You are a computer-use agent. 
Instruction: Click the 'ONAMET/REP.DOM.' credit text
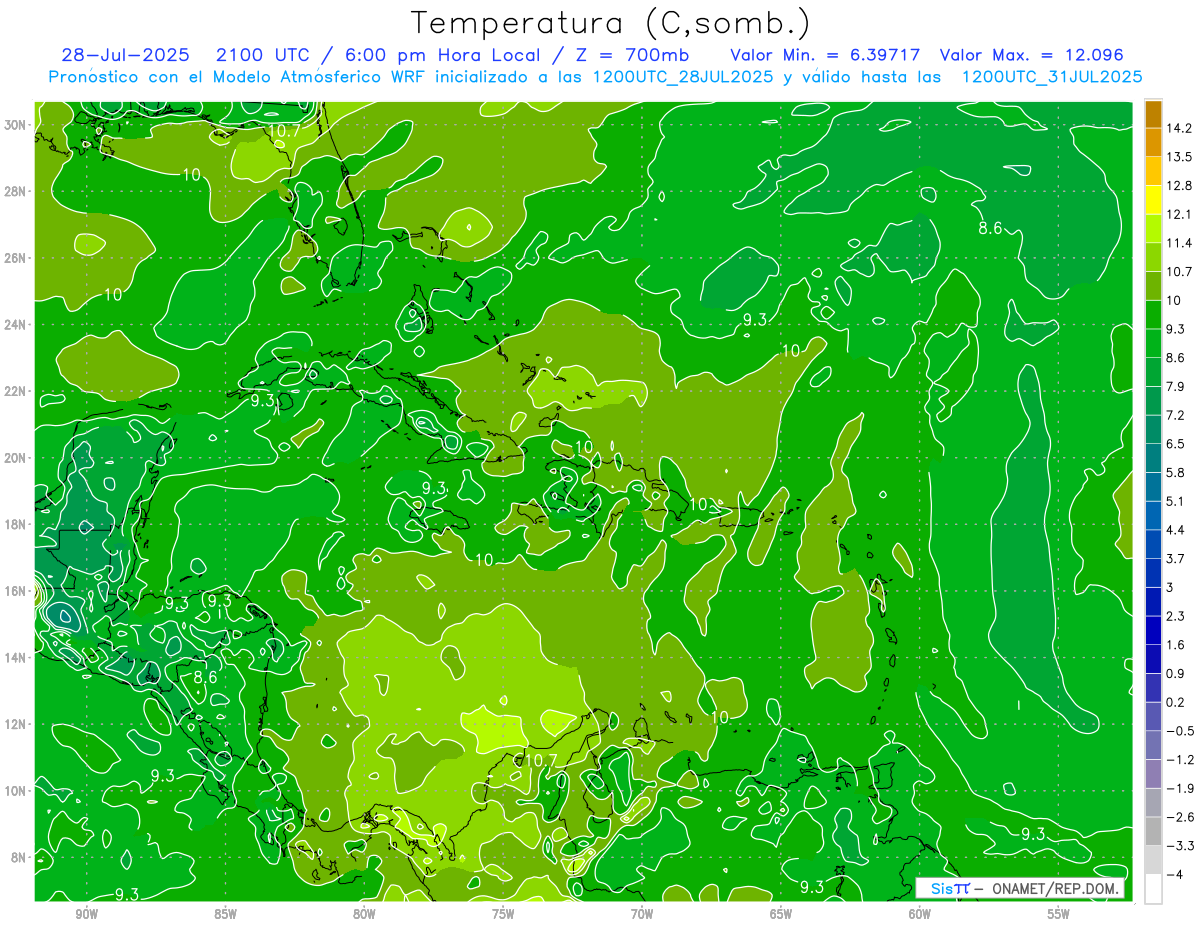point(1054,888)
